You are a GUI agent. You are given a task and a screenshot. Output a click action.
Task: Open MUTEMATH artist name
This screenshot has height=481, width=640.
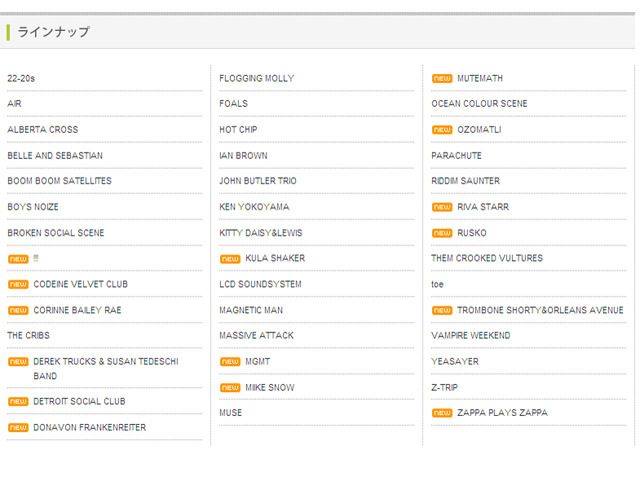[x=480, y=78]
